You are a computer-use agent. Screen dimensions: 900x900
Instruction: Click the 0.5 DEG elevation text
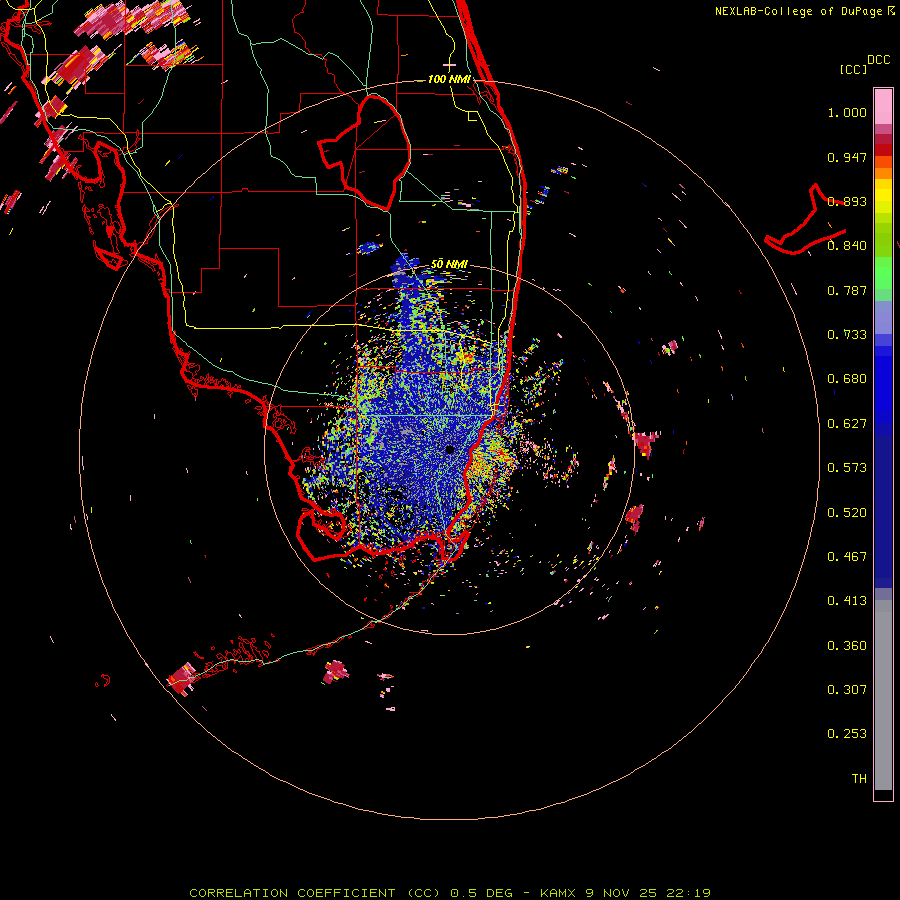pyautogui.click(x=482, y=893)
